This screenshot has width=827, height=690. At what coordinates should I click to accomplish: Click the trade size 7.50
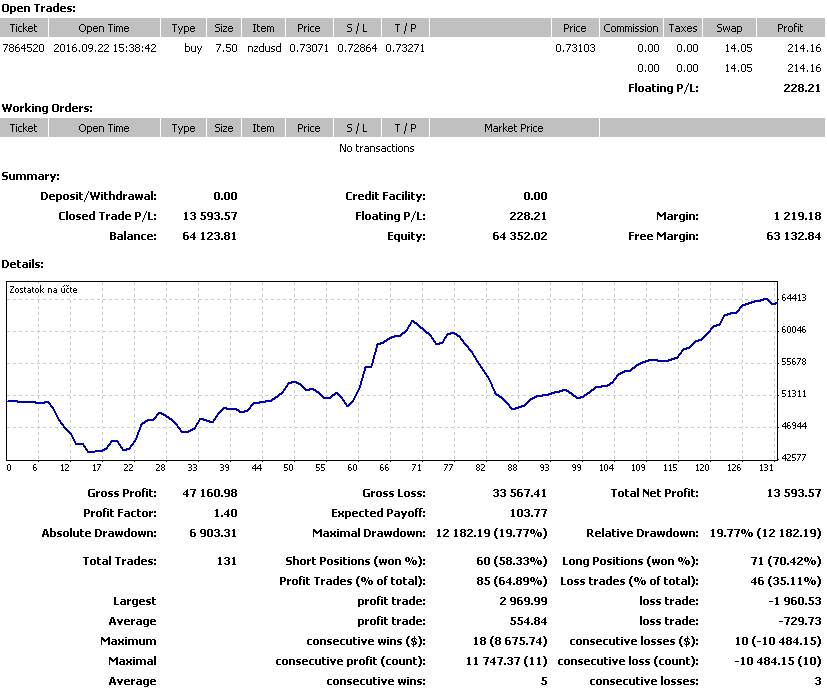point(226,48)
